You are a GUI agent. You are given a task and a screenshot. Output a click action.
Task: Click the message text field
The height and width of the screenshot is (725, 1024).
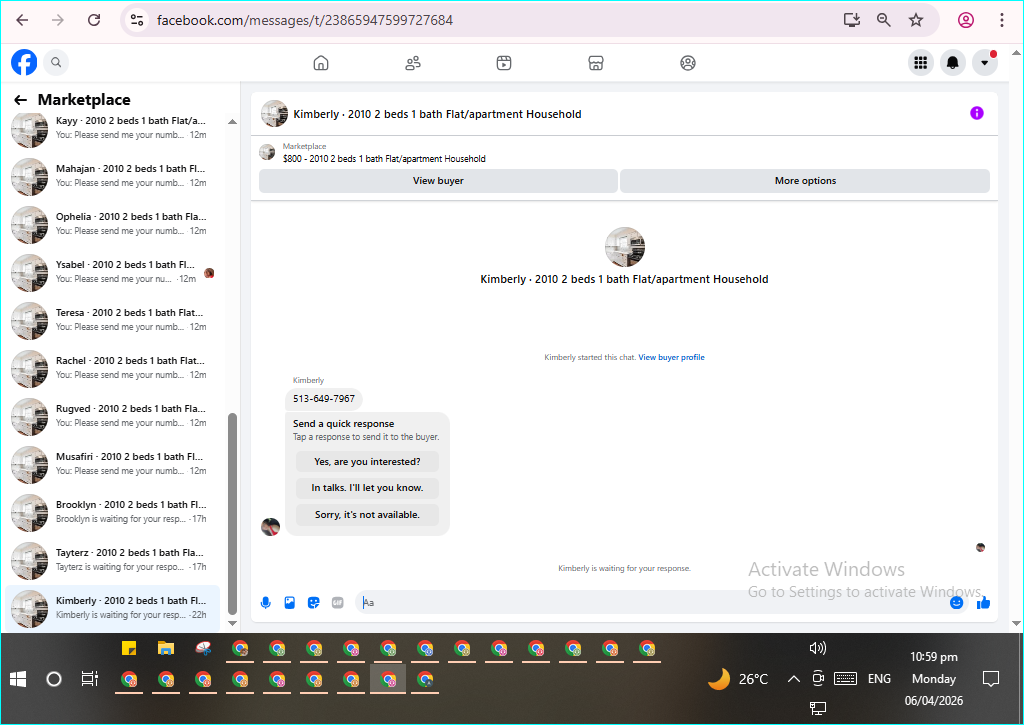653,602
